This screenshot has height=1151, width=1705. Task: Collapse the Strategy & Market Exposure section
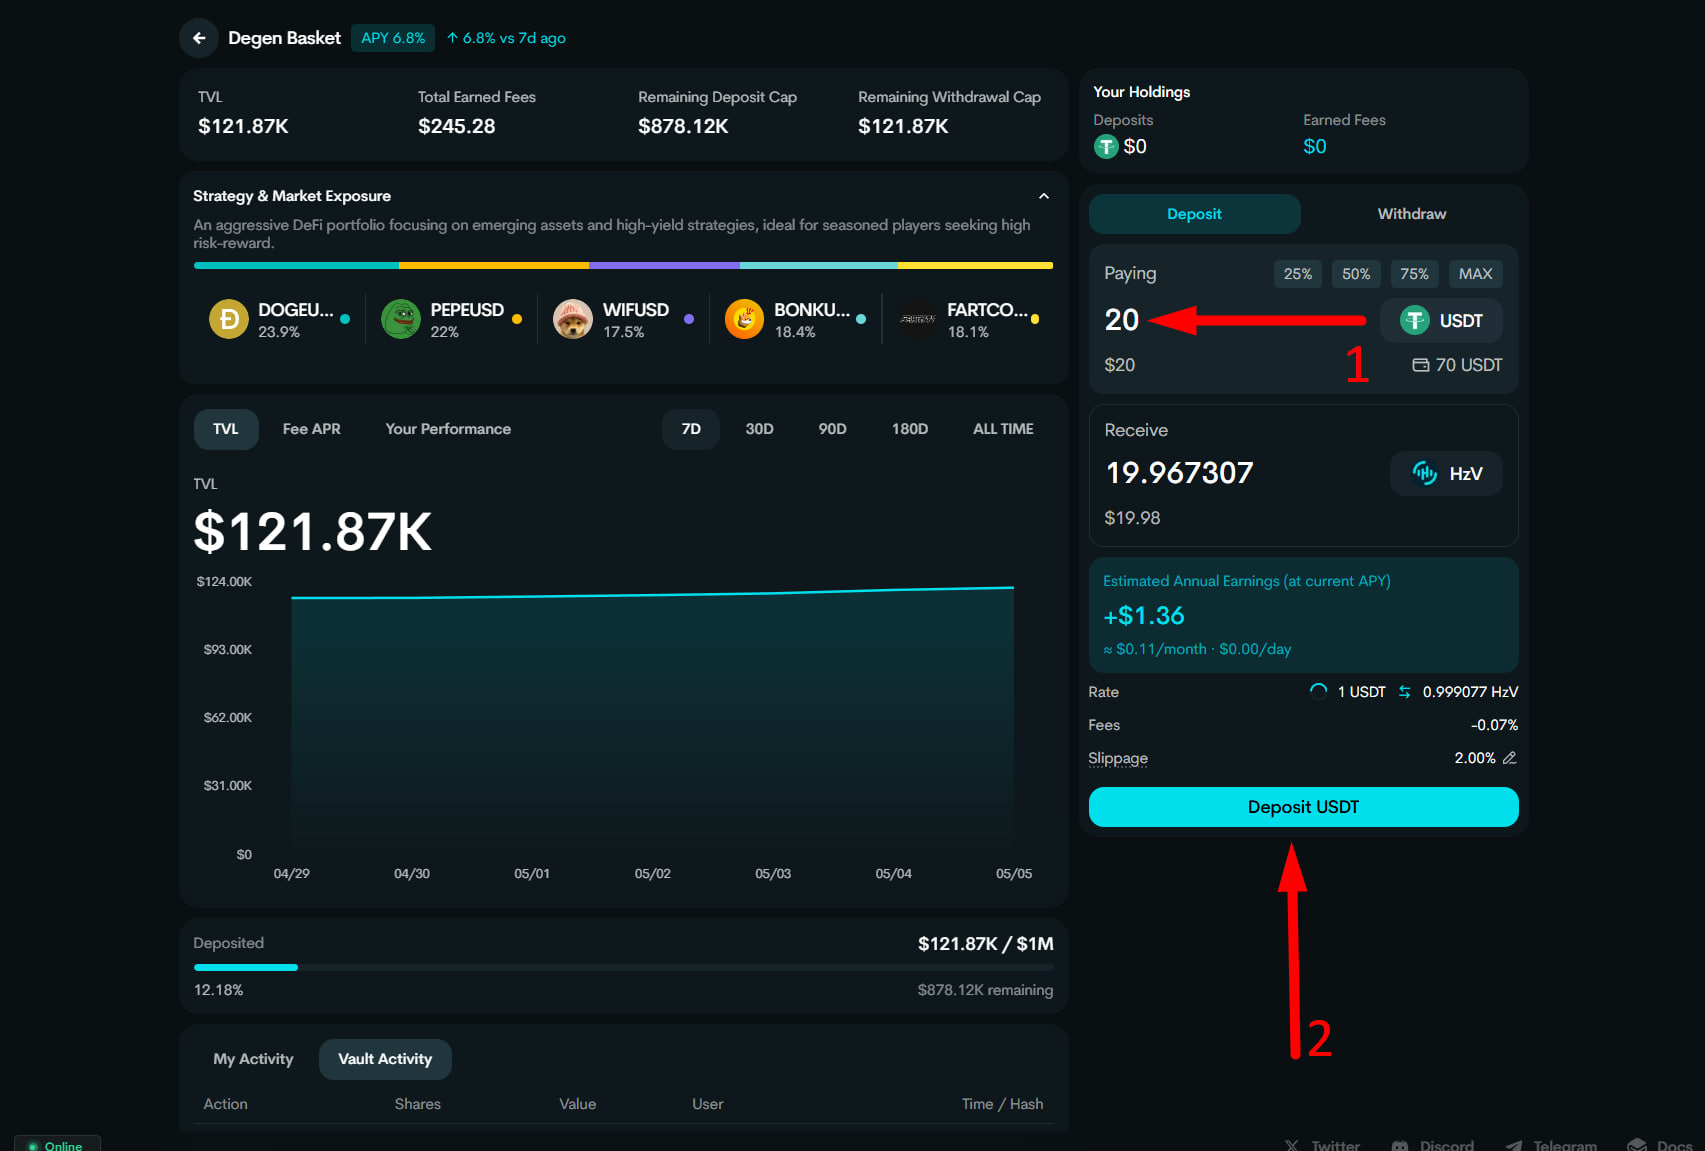pos(1044,196)
